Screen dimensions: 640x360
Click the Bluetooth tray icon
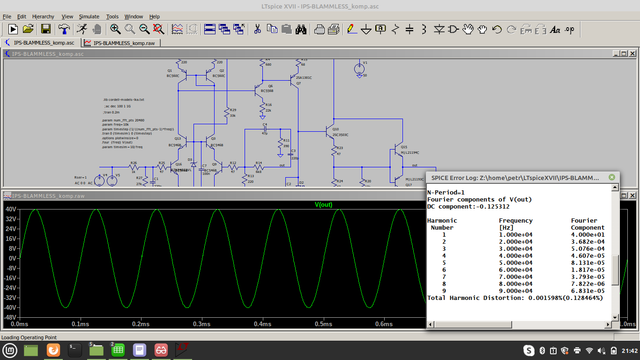click(x=542, y=351)
